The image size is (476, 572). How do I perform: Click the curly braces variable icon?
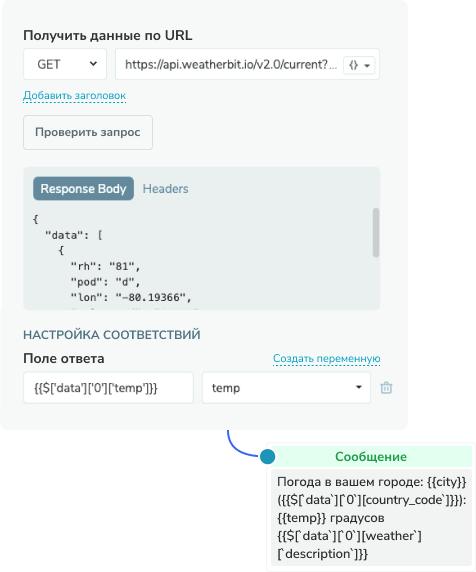tap(353, 65)
